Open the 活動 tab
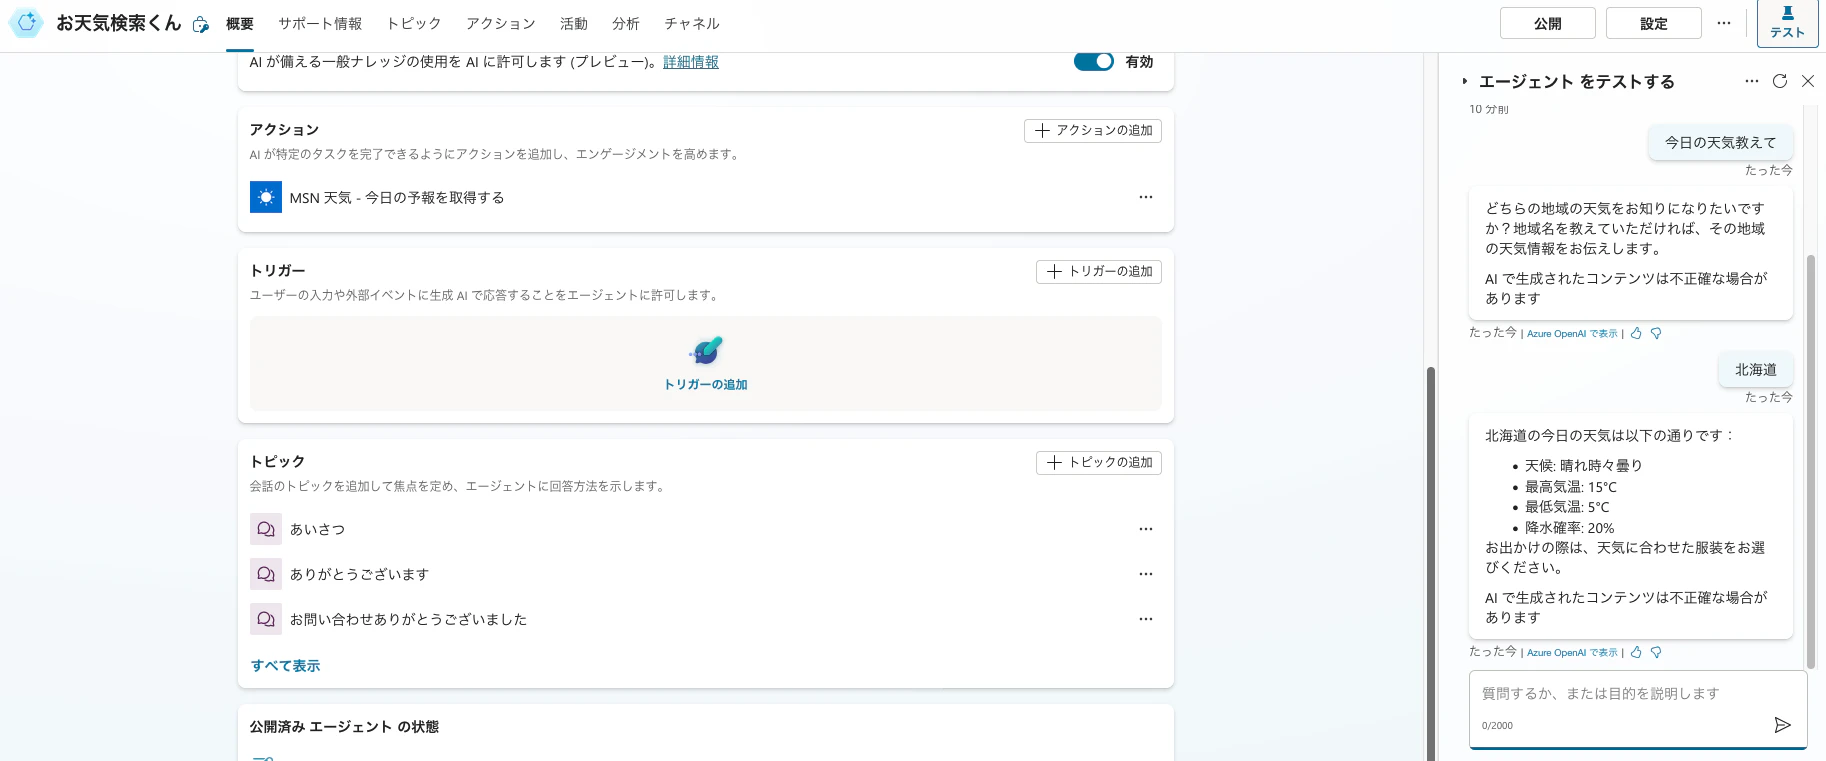Image resolution: width=1826 pixels, height=761 pixels. tap(574, 23)
